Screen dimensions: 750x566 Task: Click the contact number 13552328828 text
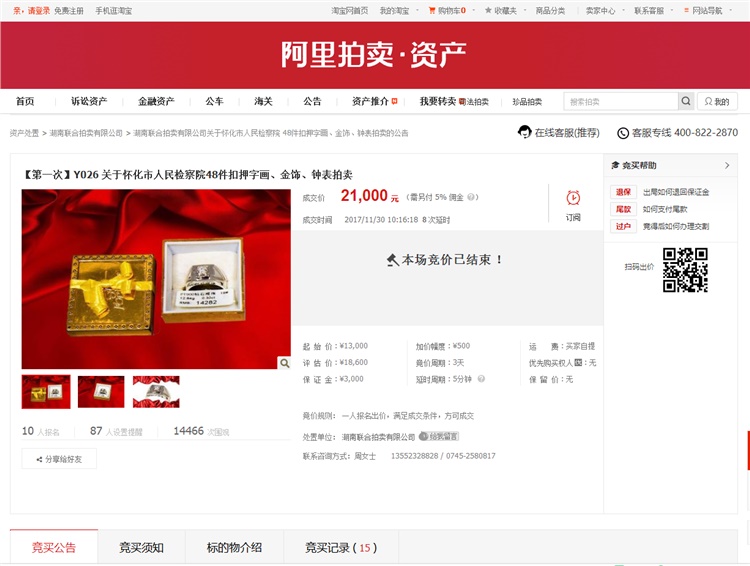click(414, 456)
